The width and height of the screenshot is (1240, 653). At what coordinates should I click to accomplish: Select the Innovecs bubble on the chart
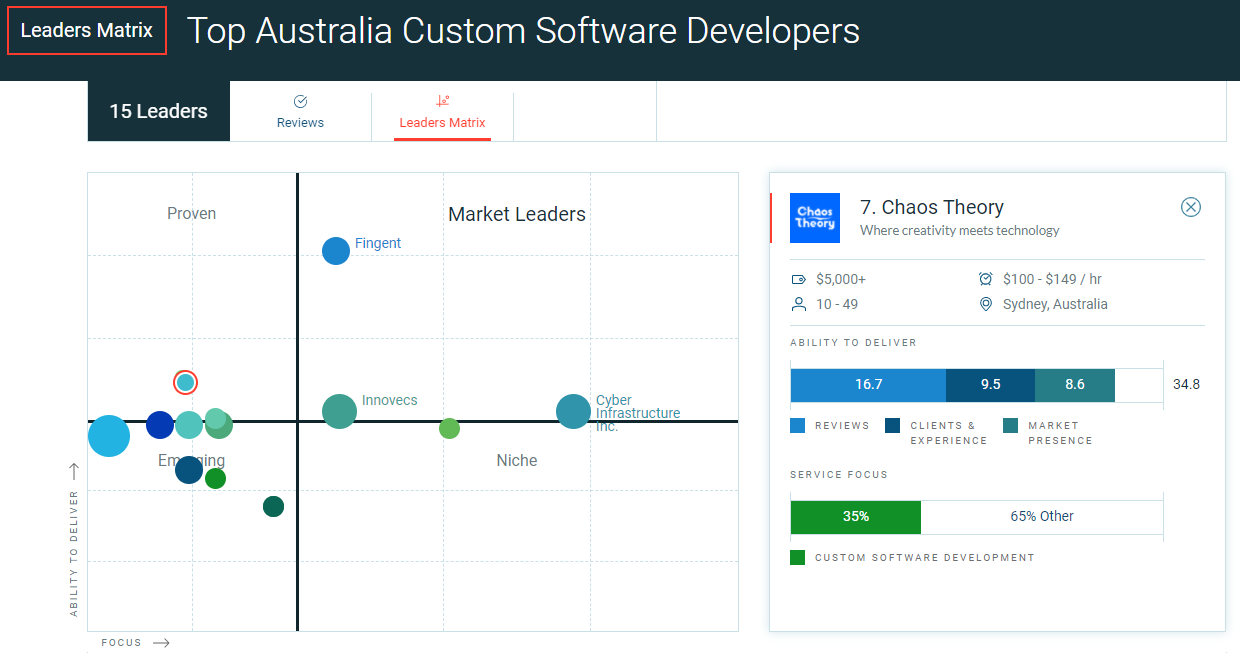(x=339, y=411)
